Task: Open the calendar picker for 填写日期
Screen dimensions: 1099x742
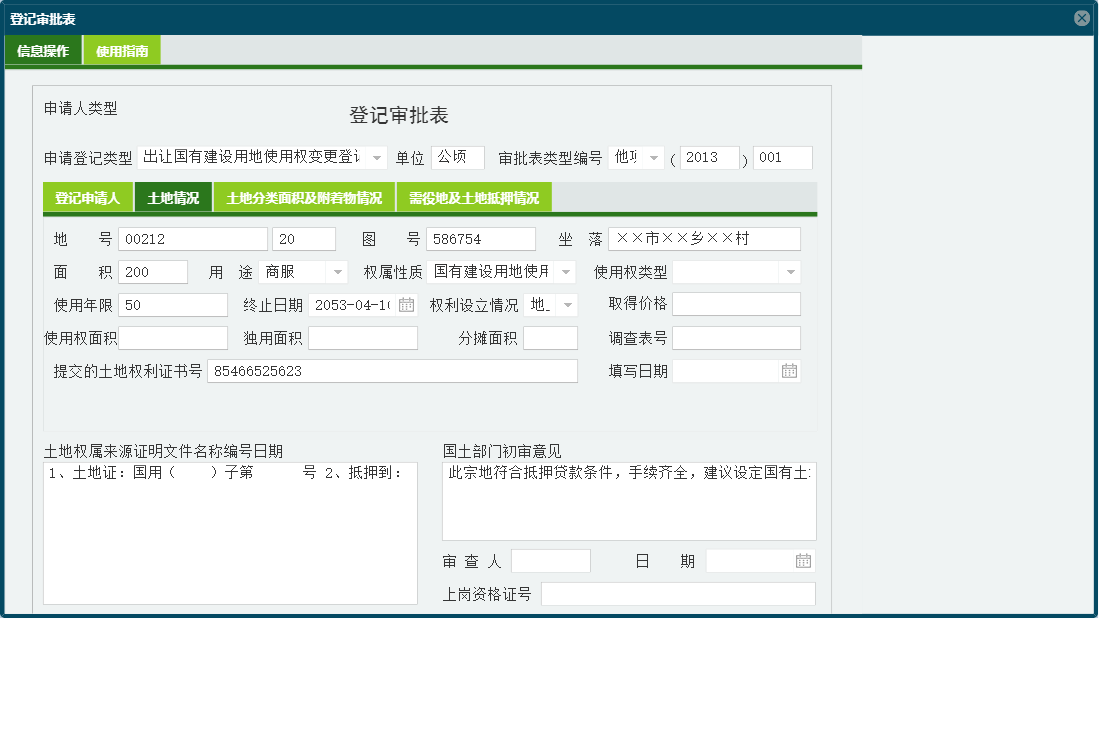Action: click(x=791, y=370)
